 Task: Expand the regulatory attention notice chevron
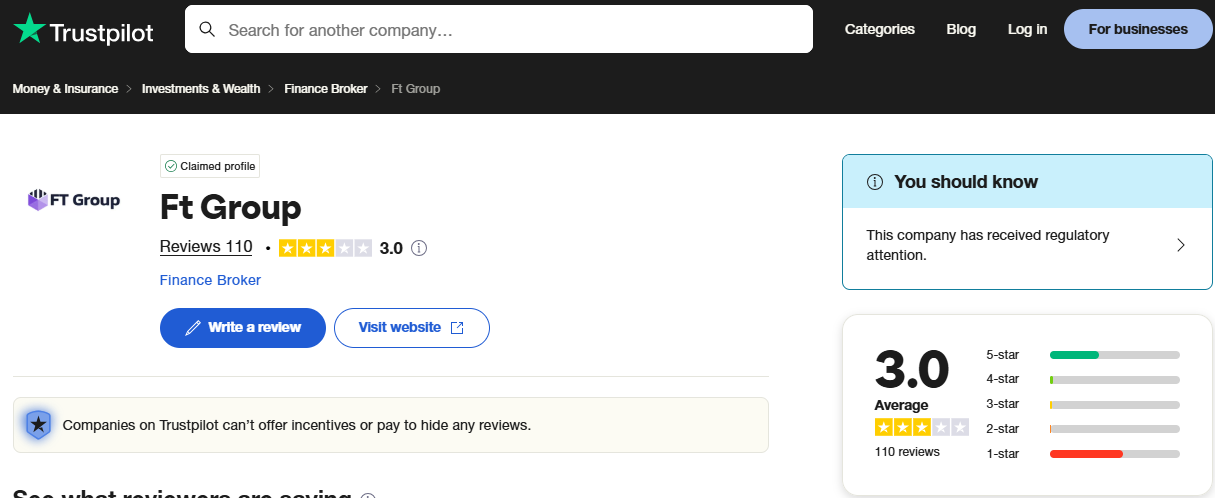[1180, 245]
